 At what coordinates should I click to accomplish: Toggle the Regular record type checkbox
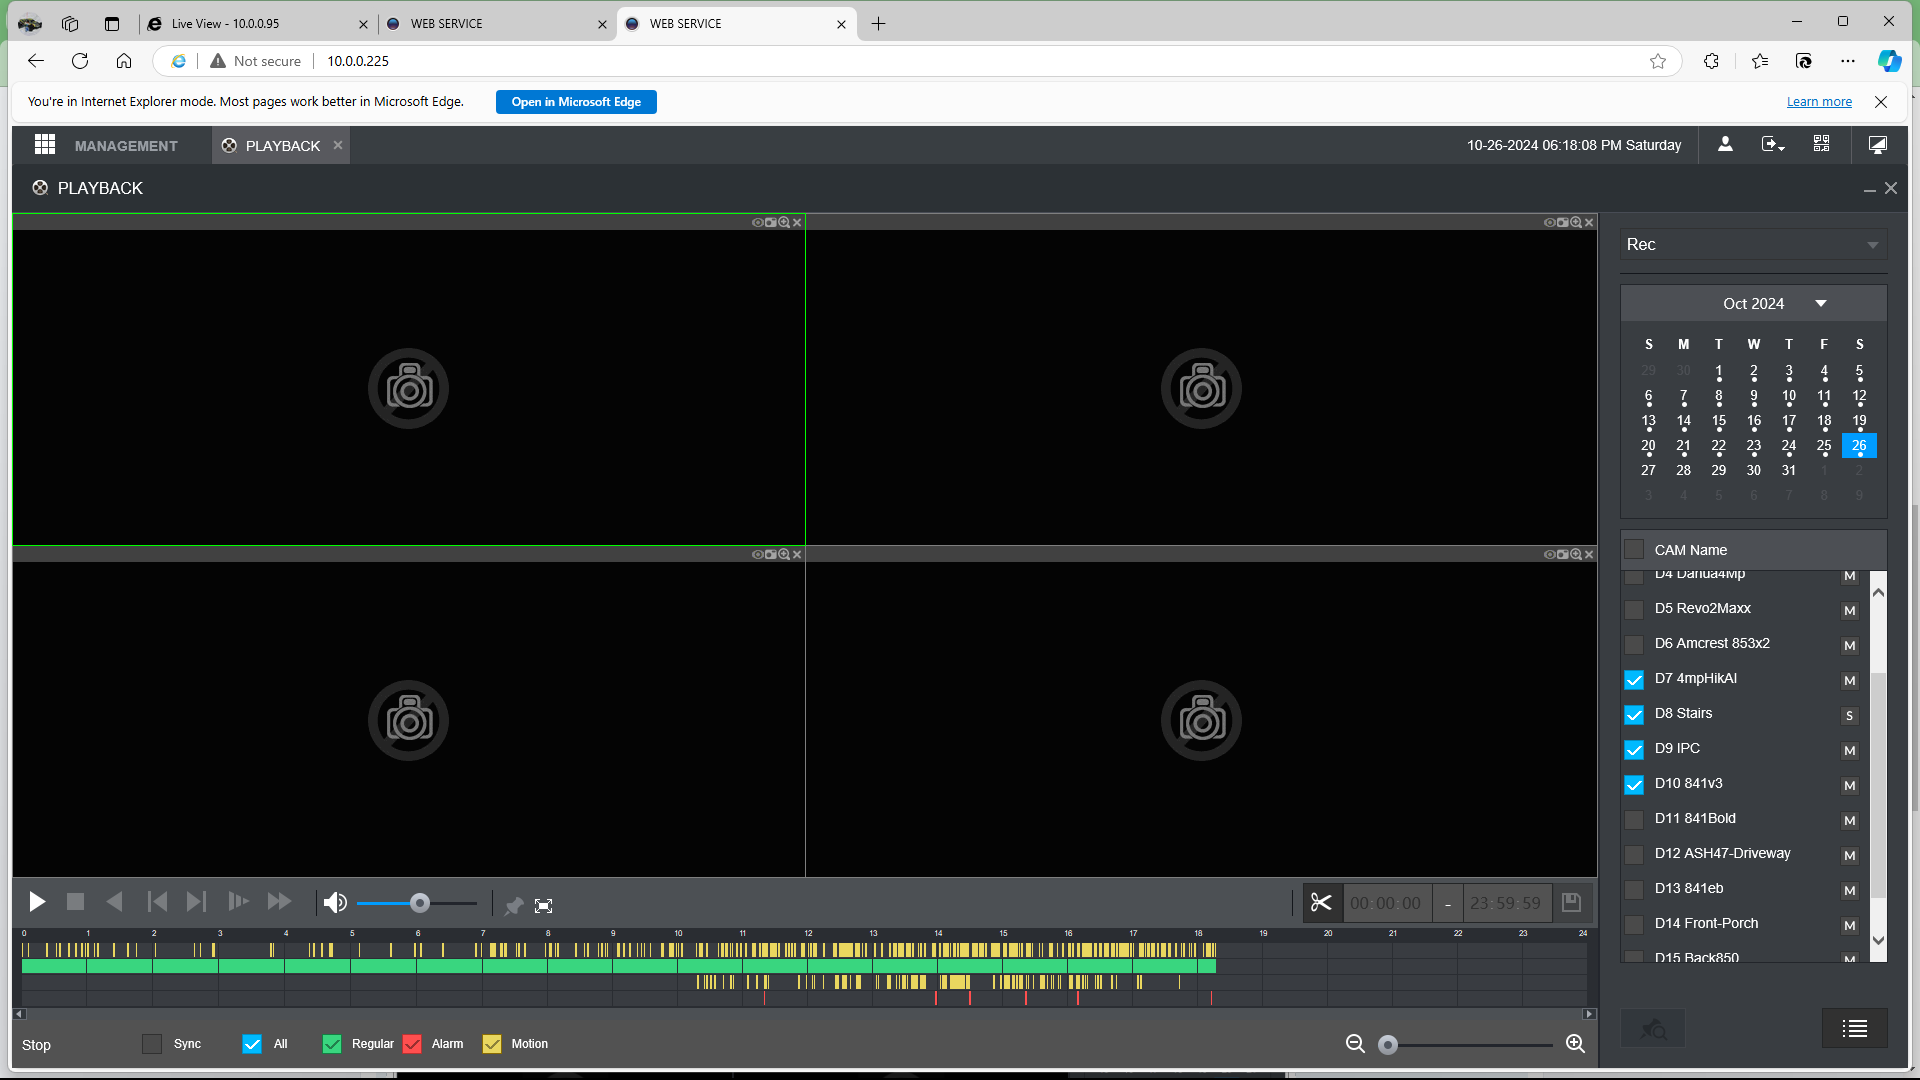point(332,1044)
